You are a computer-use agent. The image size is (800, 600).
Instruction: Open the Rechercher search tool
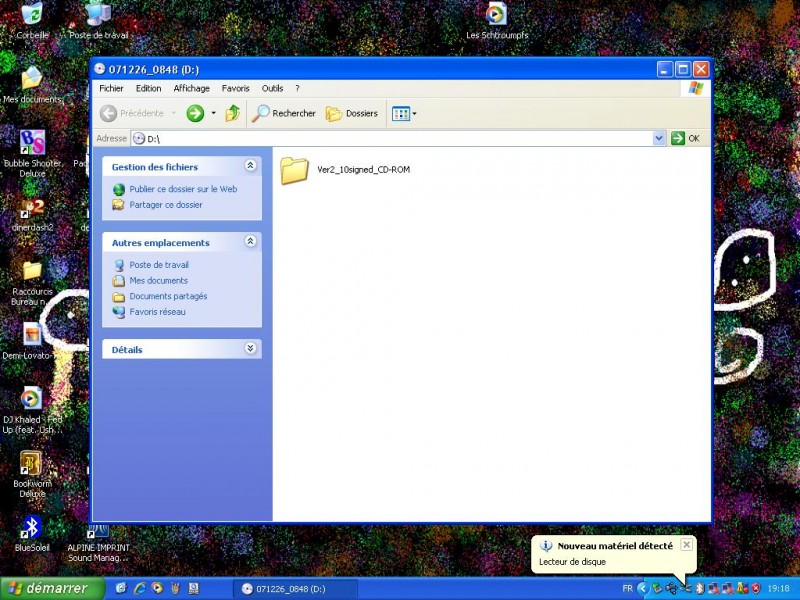click(x=284, y=114)
